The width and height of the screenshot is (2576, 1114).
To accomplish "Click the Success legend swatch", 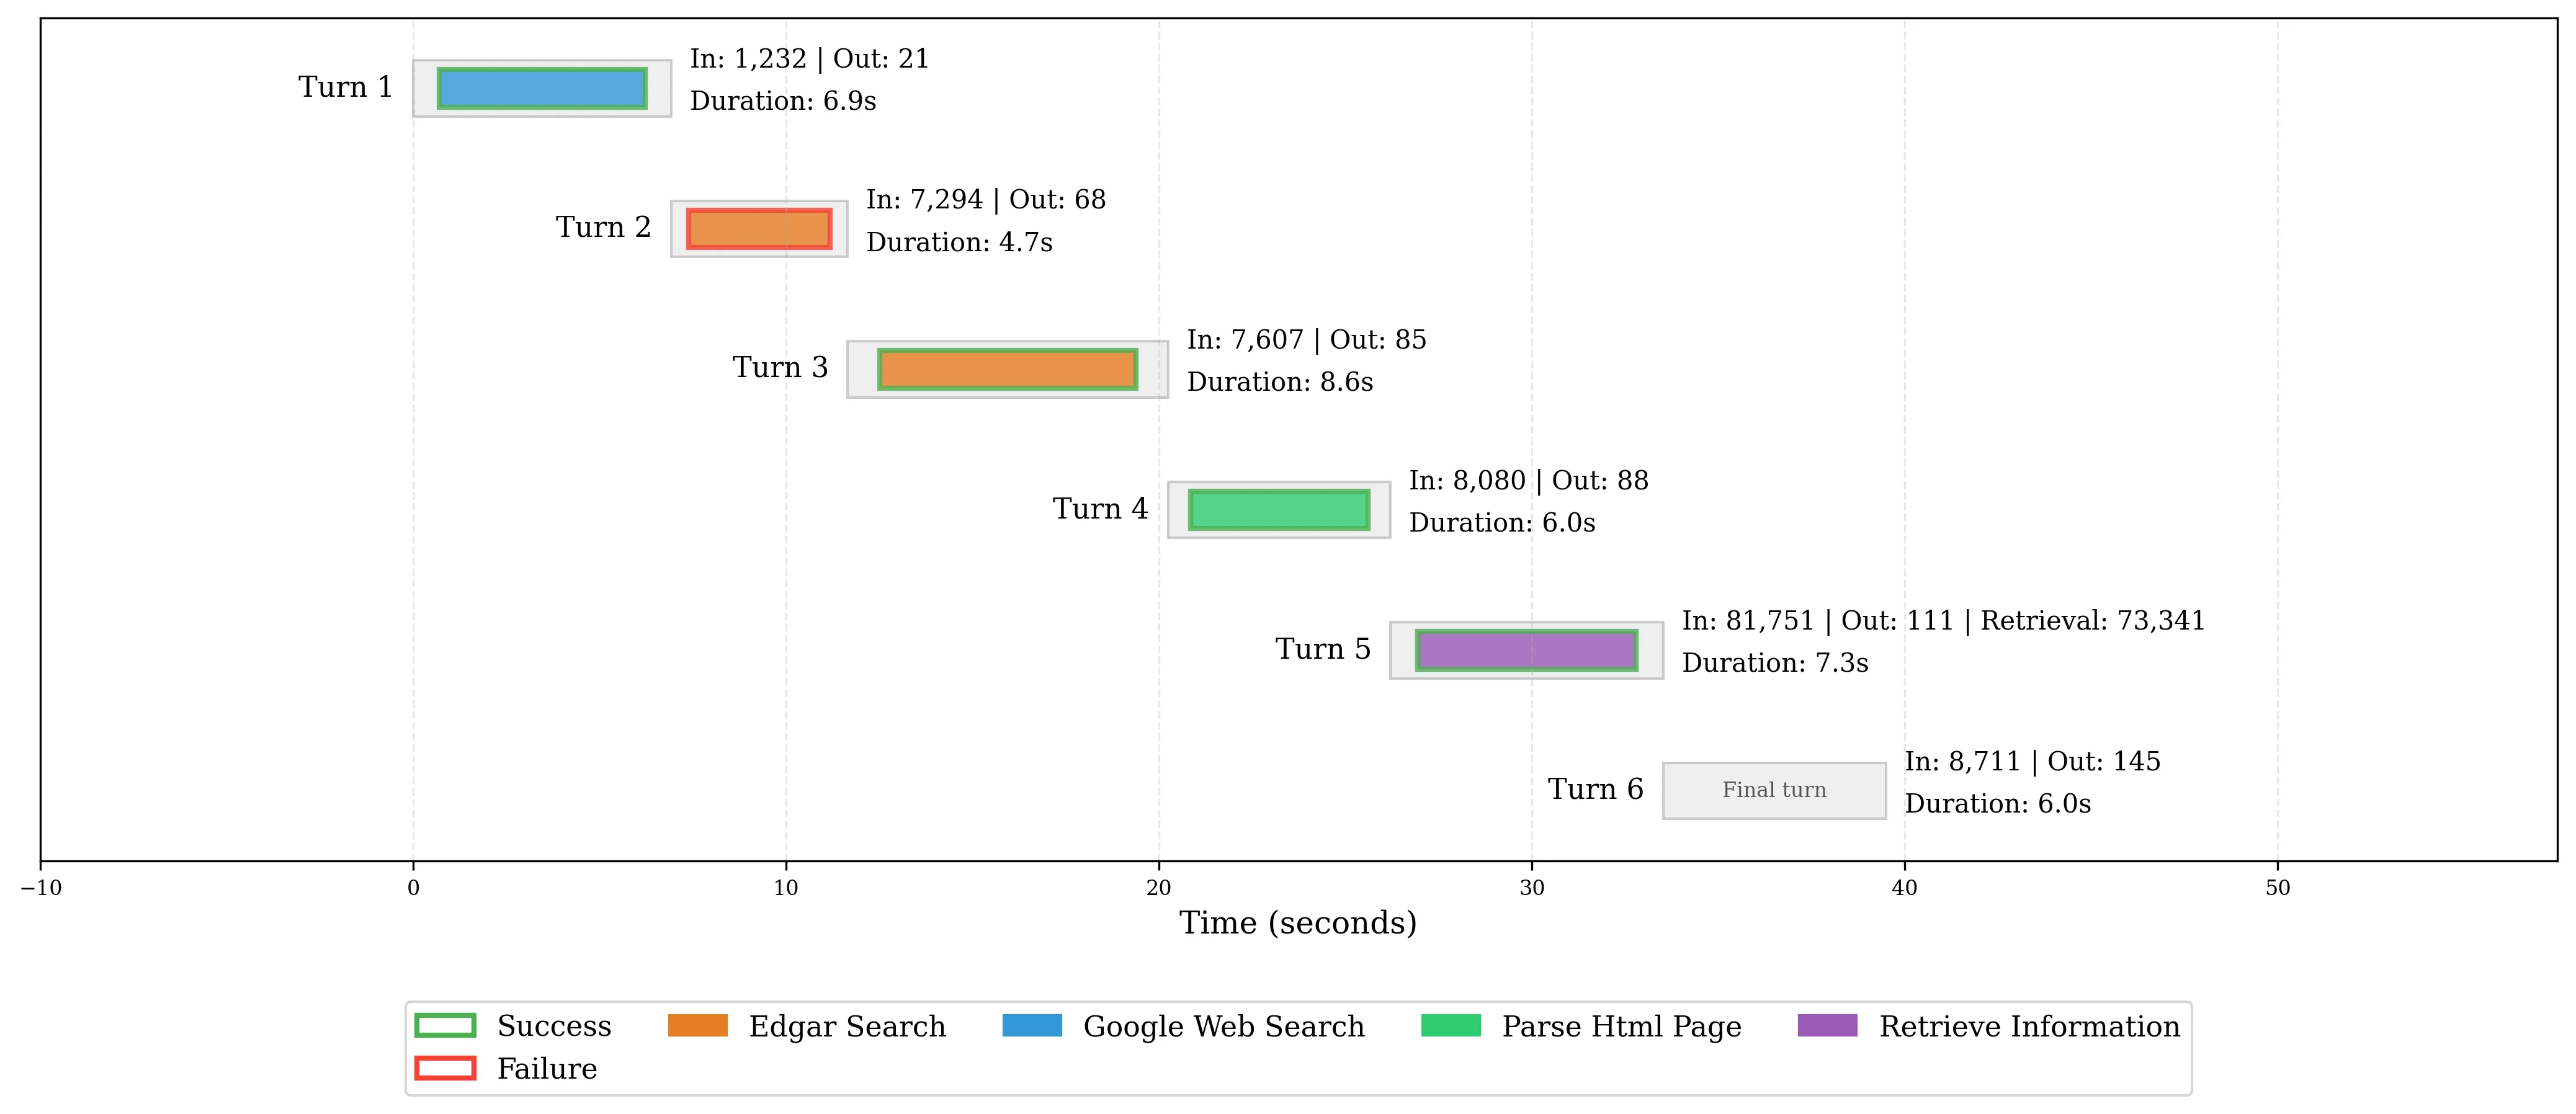I will [x=445, y=1026].
